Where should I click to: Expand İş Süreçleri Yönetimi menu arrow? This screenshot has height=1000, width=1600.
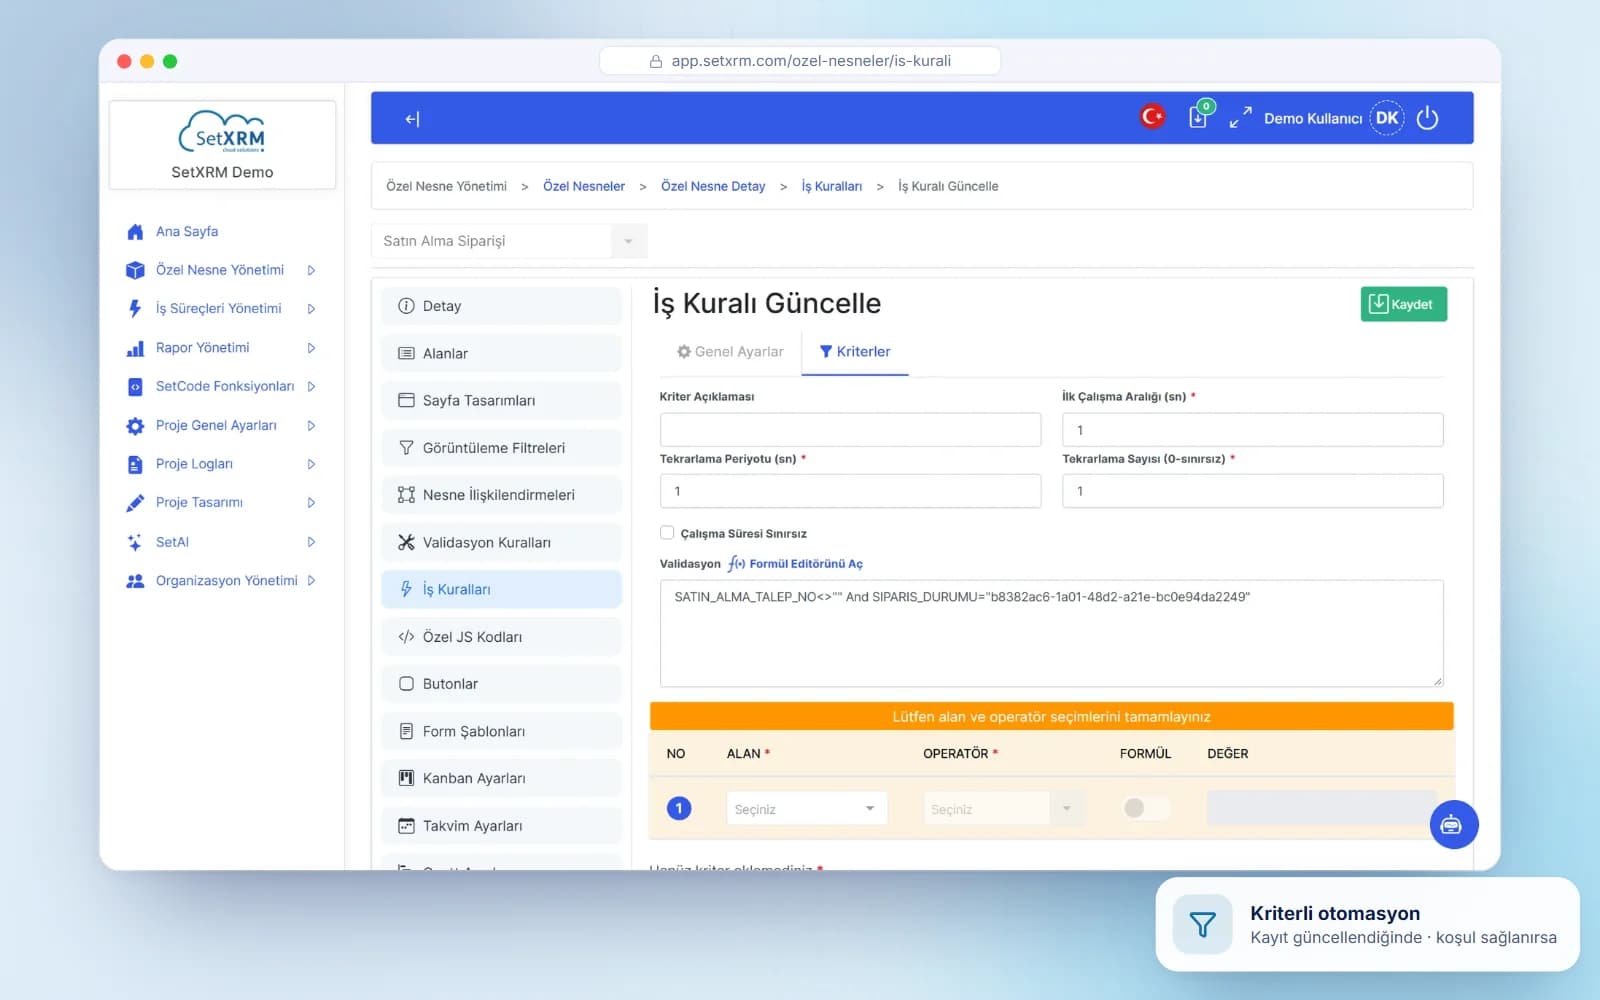tap(311, 309)
